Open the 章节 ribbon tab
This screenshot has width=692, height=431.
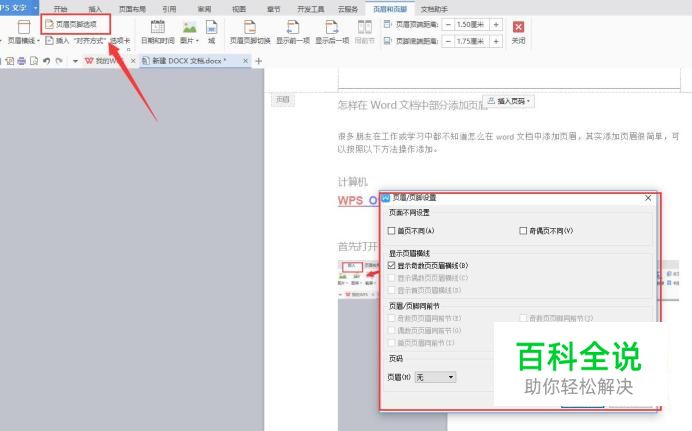[274, 9]
